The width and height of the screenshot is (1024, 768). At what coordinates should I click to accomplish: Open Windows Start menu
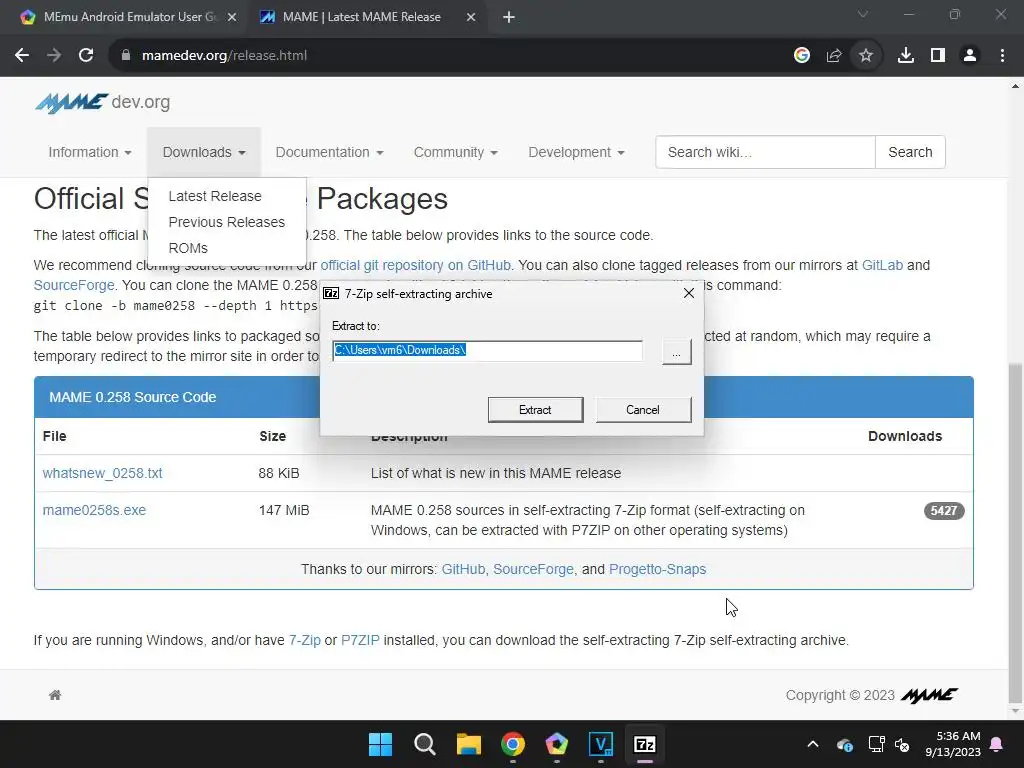click(380, 744)
